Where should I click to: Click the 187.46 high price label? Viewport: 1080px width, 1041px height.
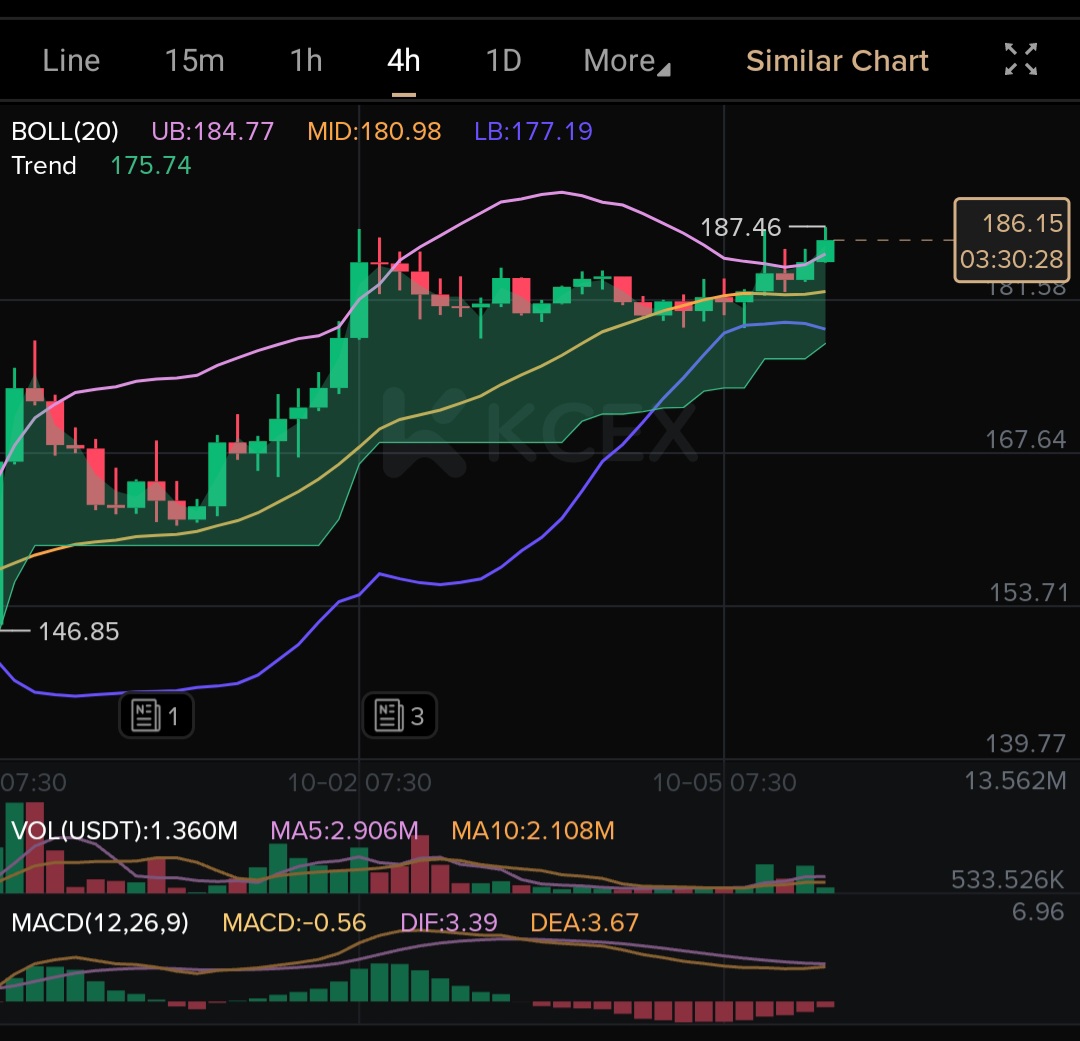[x=740, y=227]
